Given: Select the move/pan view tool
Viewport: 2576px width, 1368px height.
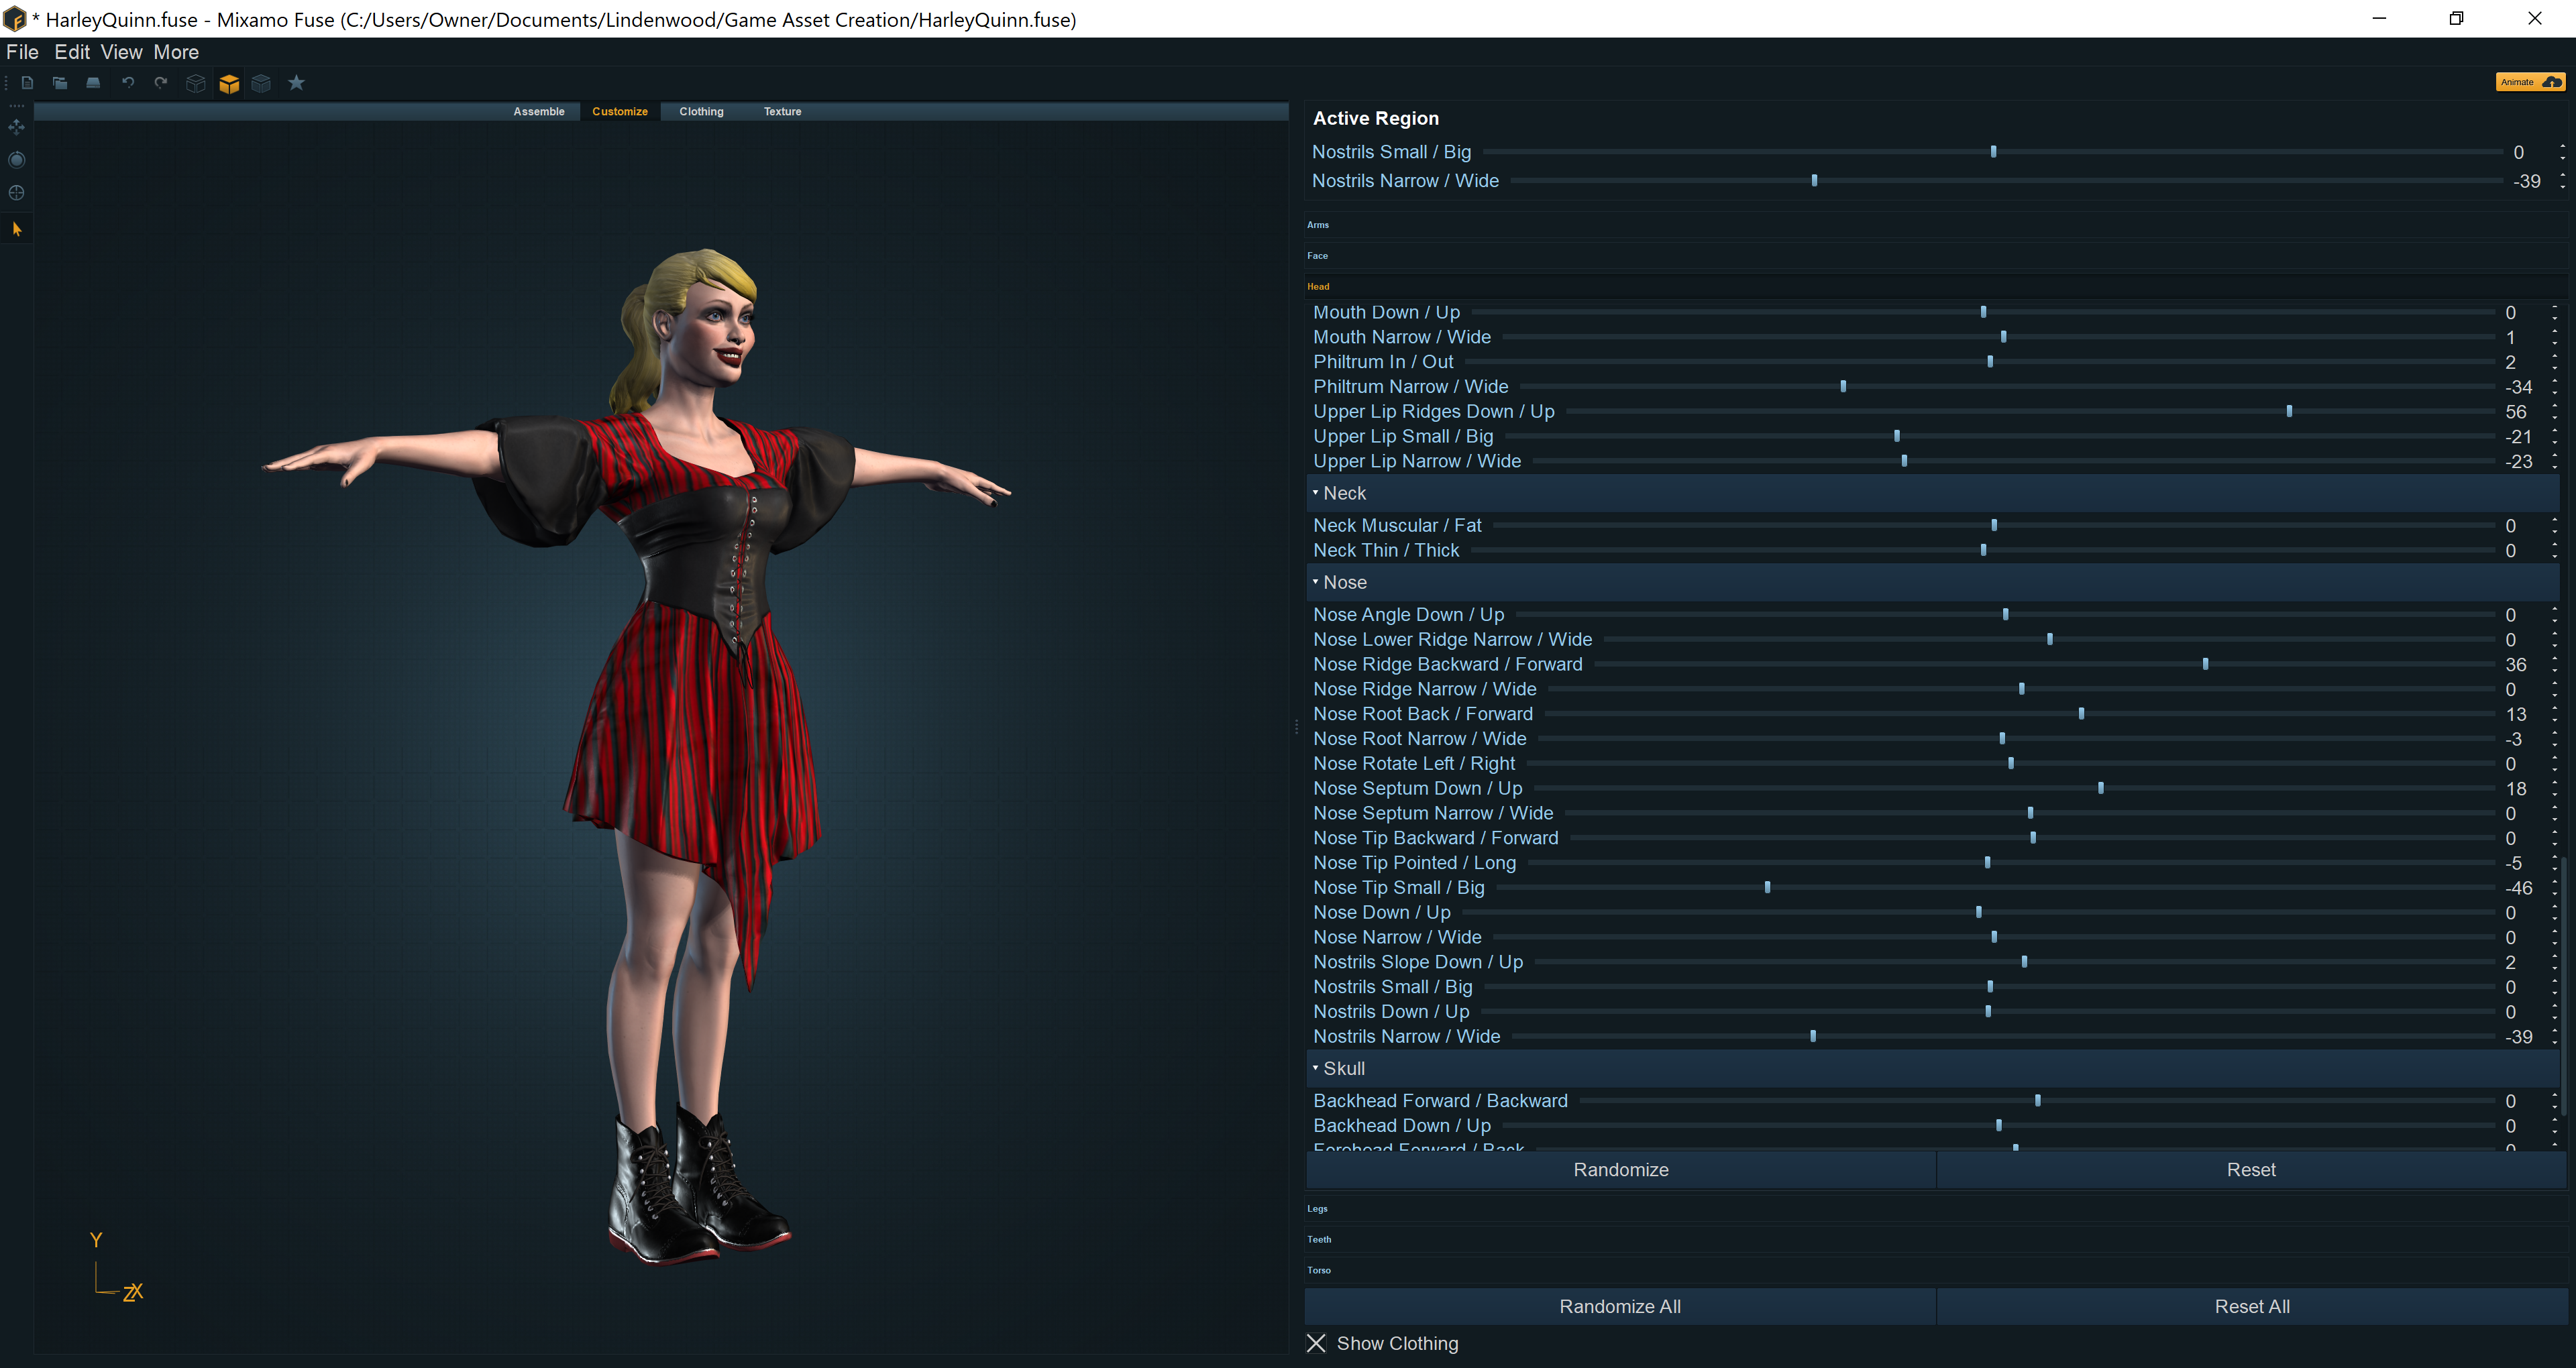Looking at the screenshot, I should click(x=17, y=127).
